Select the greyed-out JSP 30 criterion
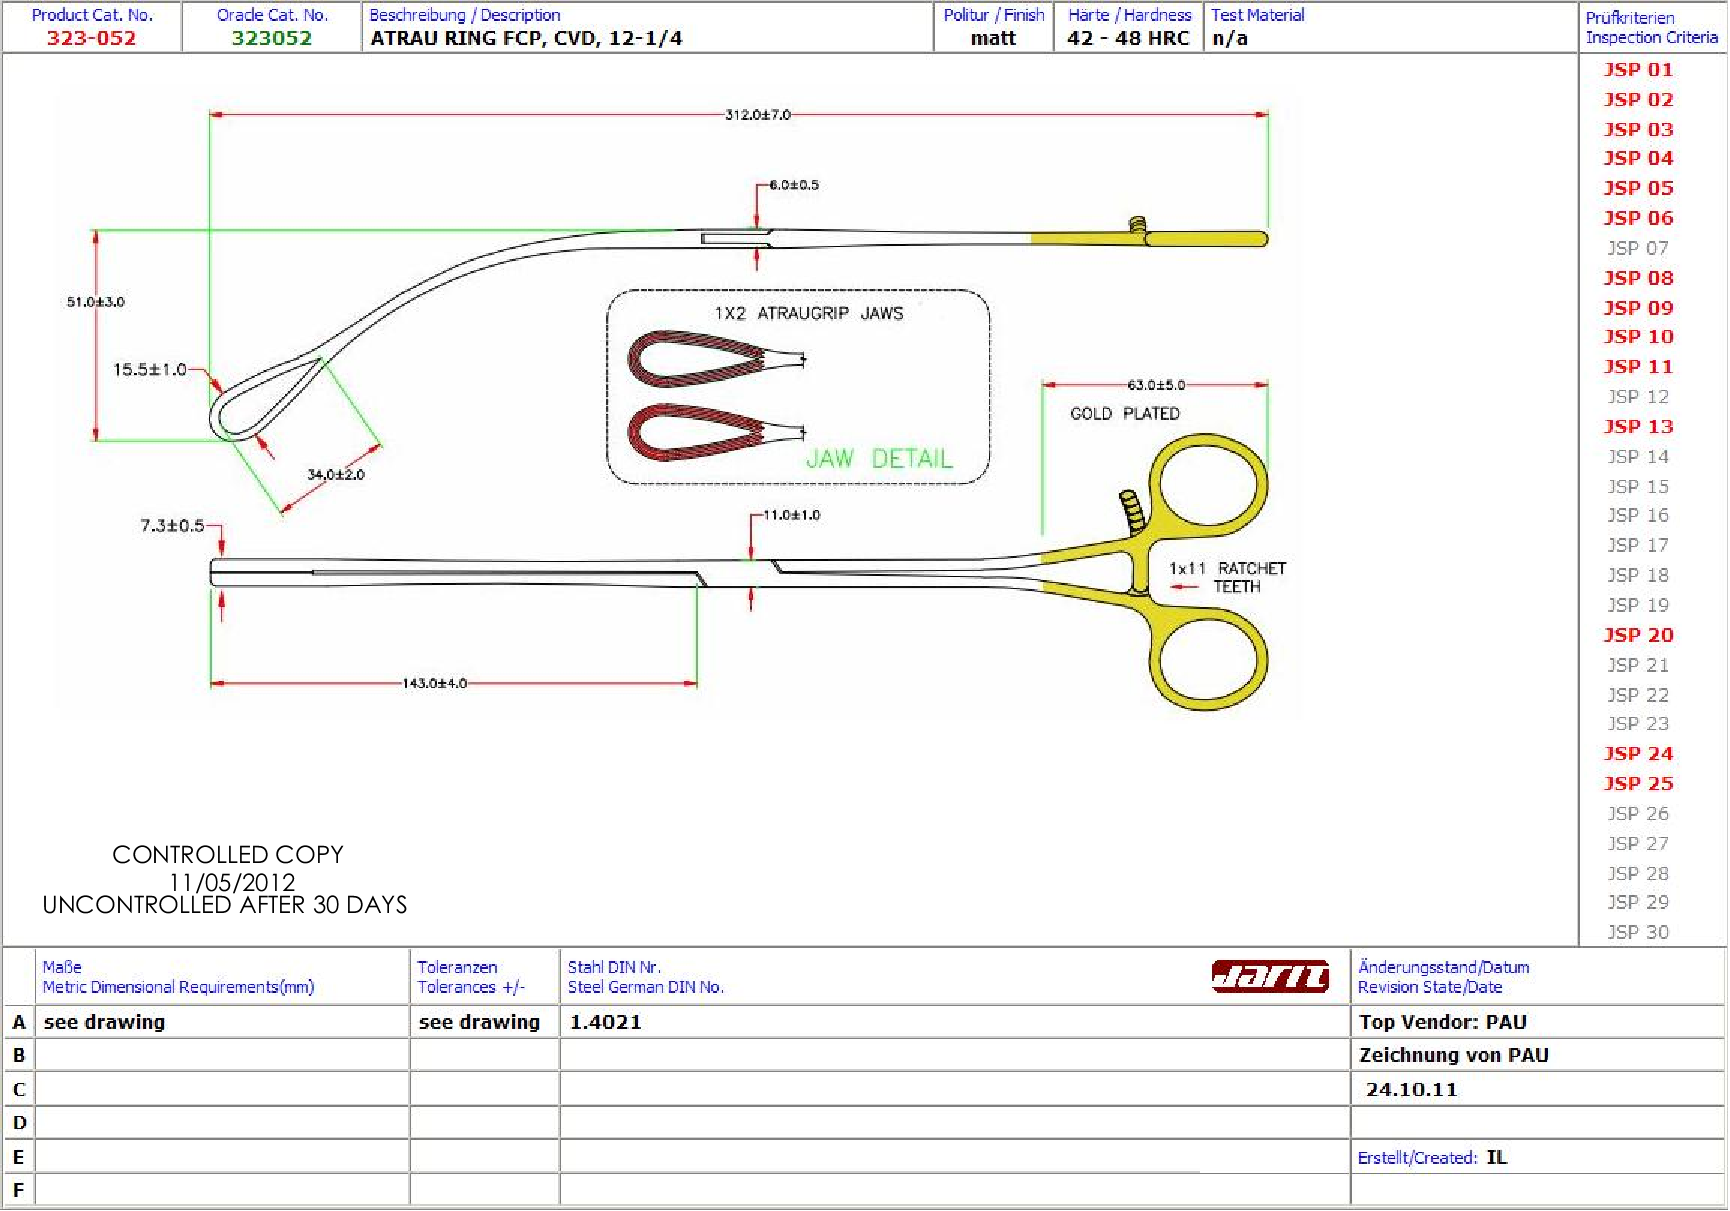This screenshot has height=1211, width=1730. (1638, 932)
